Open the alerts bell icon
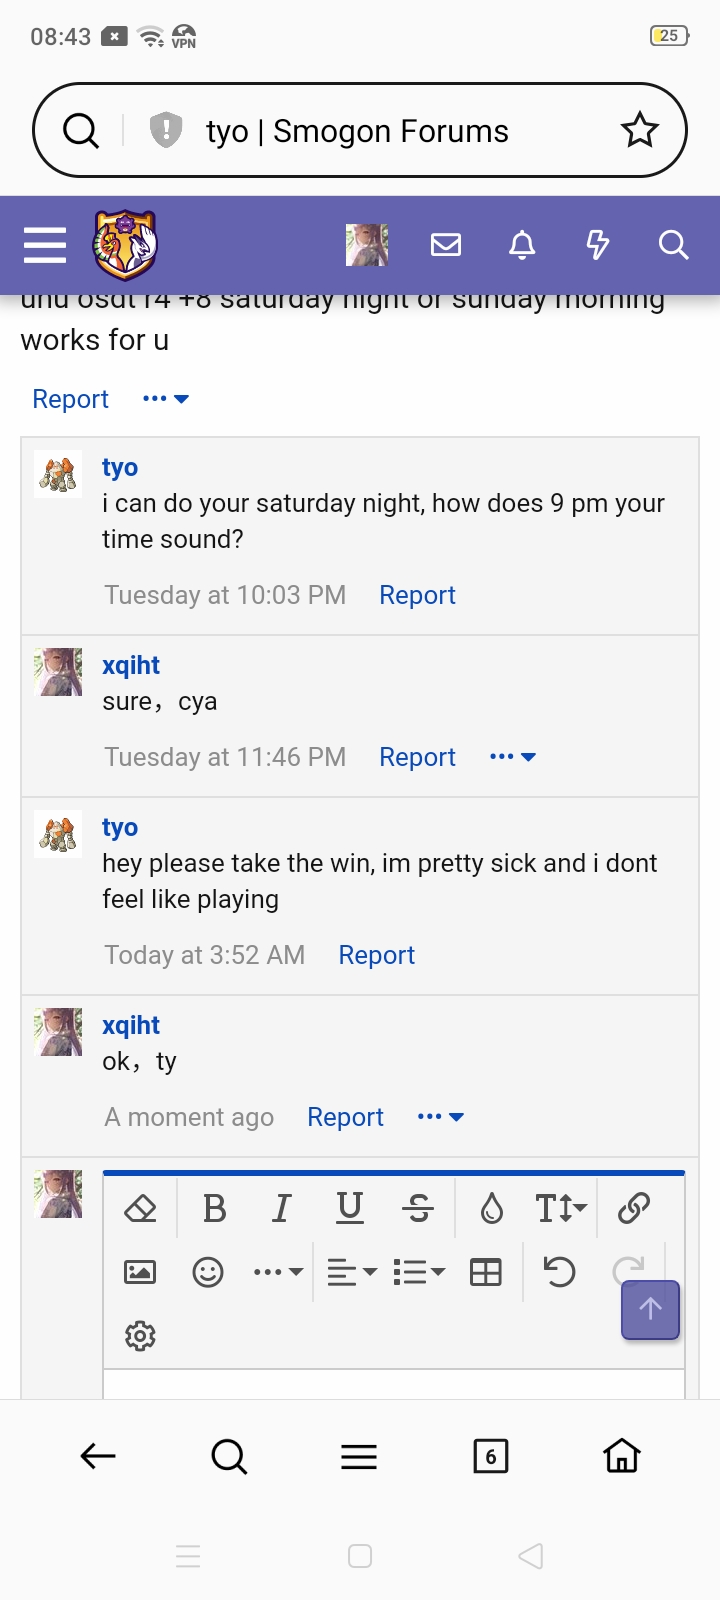Screen dimensions: 720x1600 522,245
